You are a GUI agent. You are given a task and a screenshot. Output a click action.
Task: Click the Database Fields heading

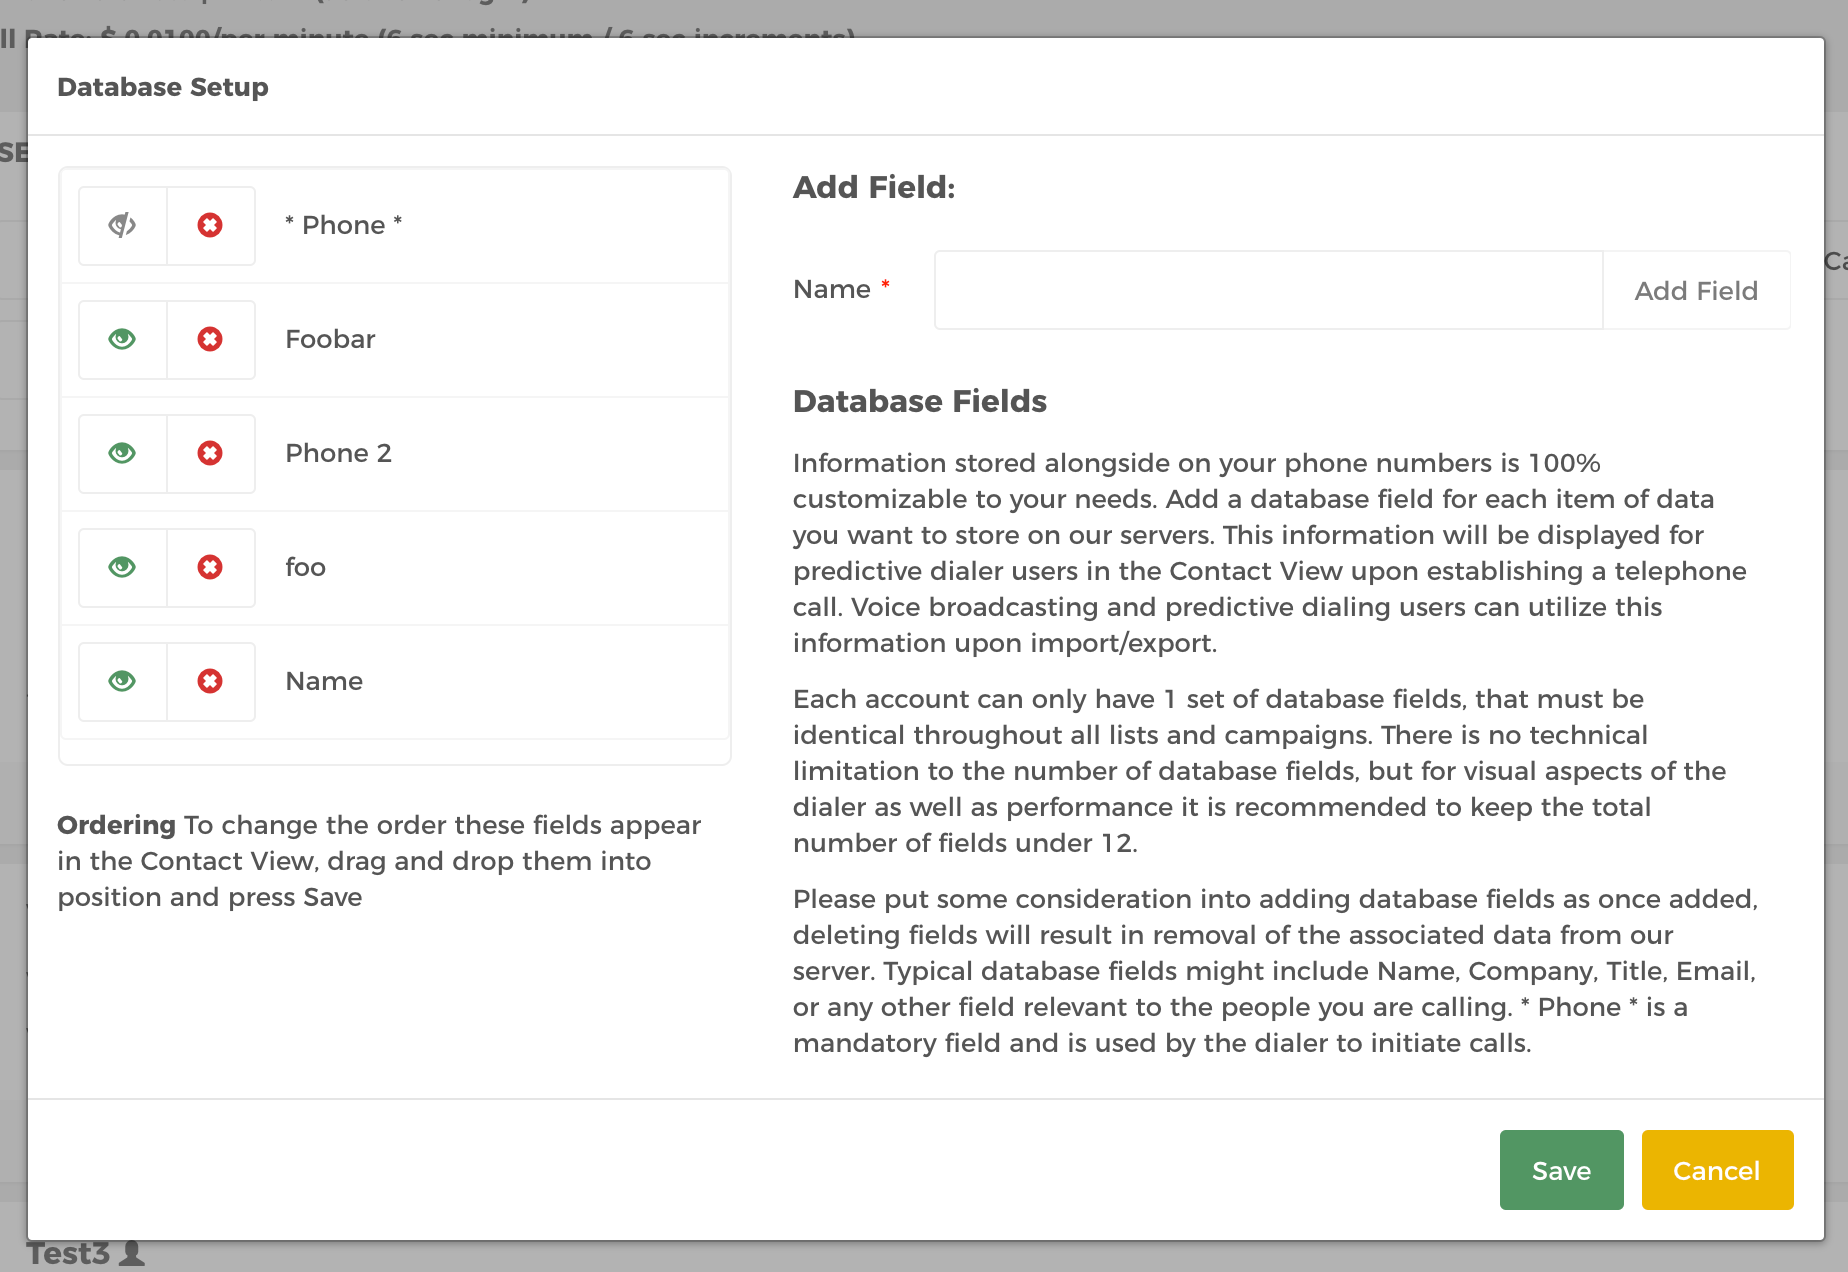tap(919, 401)
